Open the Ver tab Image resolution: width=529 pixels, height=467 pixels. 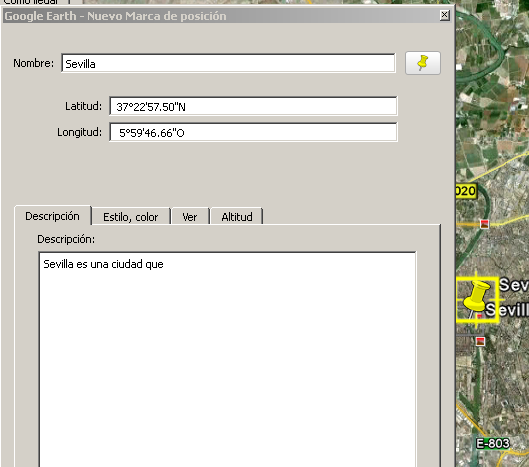pyautogui.click(x=190, y=217)
